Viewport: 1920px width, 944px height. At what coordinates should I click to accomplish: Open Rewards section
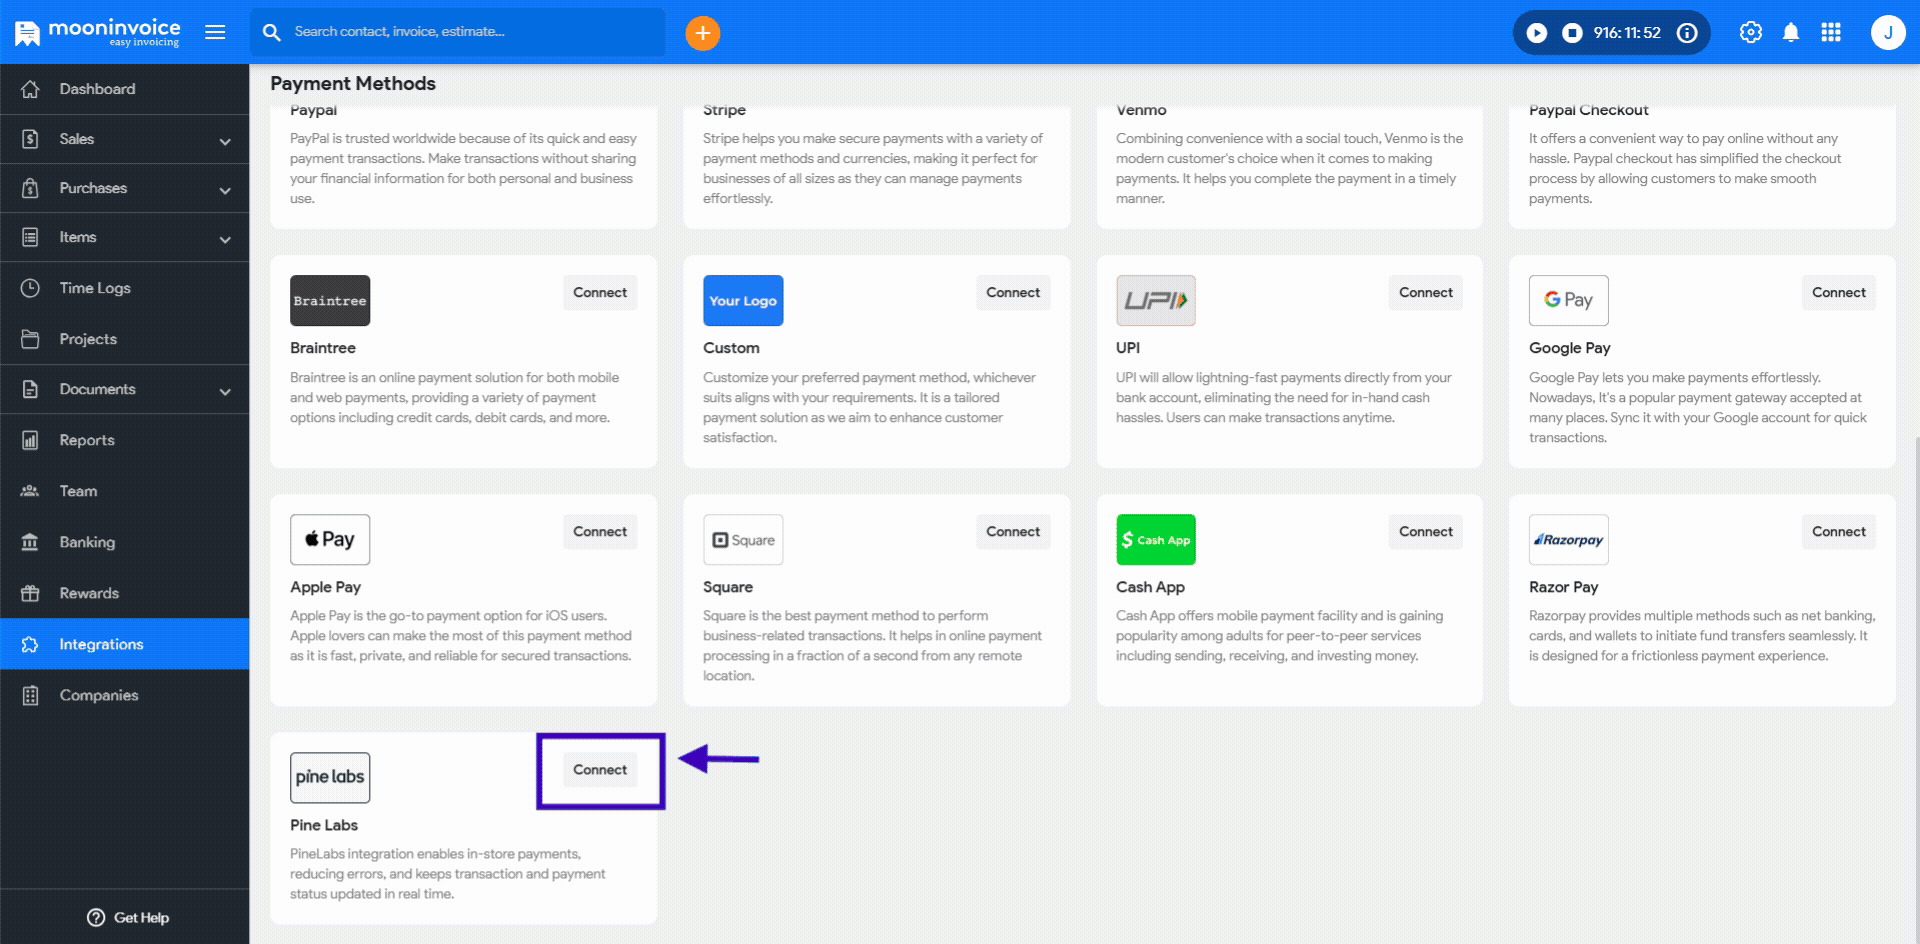tap(124, 593)
